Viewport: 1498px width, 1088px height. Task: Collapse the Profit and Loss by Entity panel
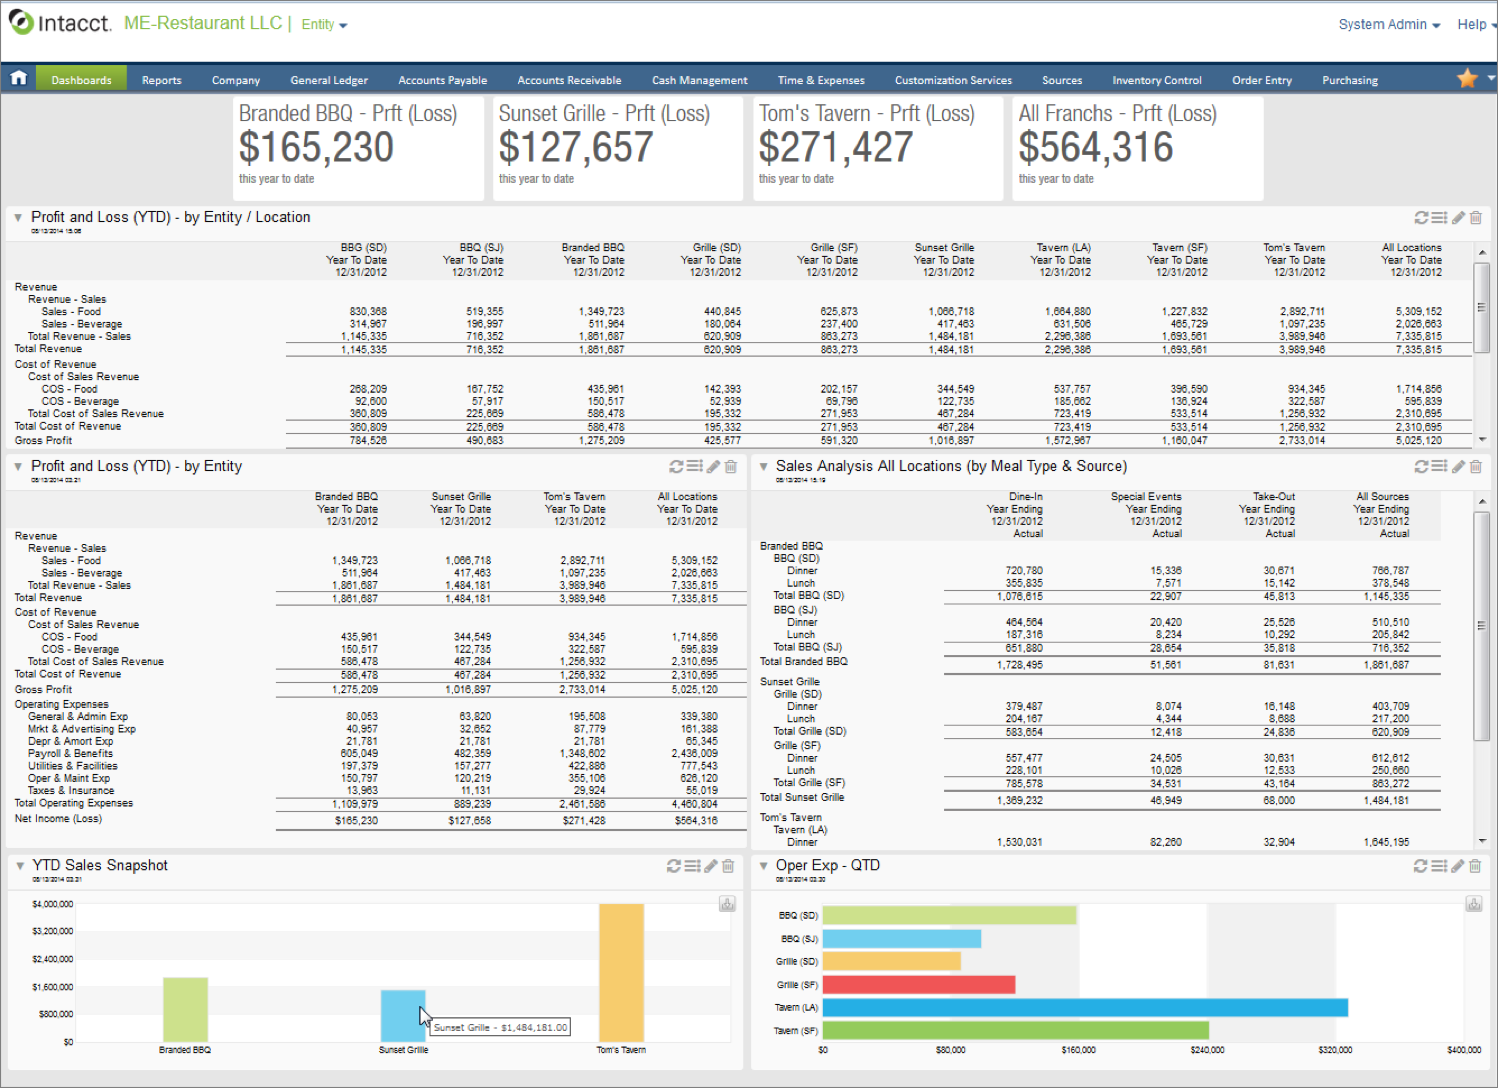(x=18, y=466)
